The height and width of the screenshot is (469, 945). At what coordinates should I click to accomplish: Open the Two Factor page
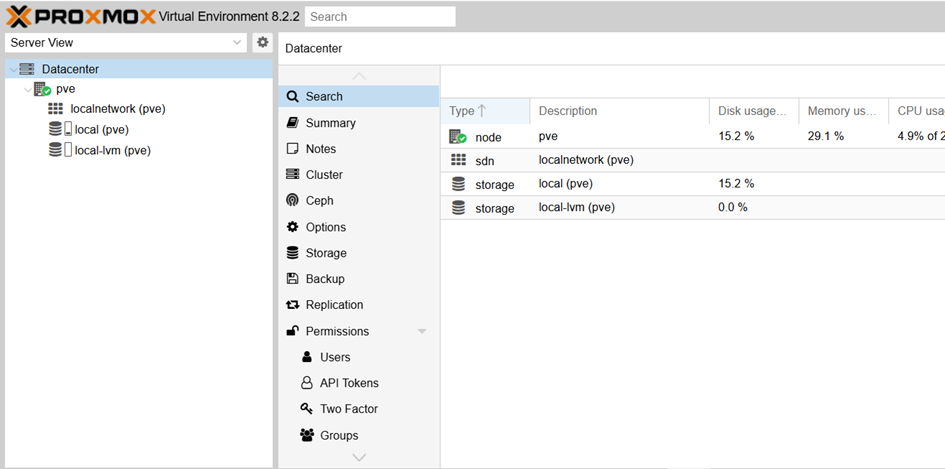(359, 409)
